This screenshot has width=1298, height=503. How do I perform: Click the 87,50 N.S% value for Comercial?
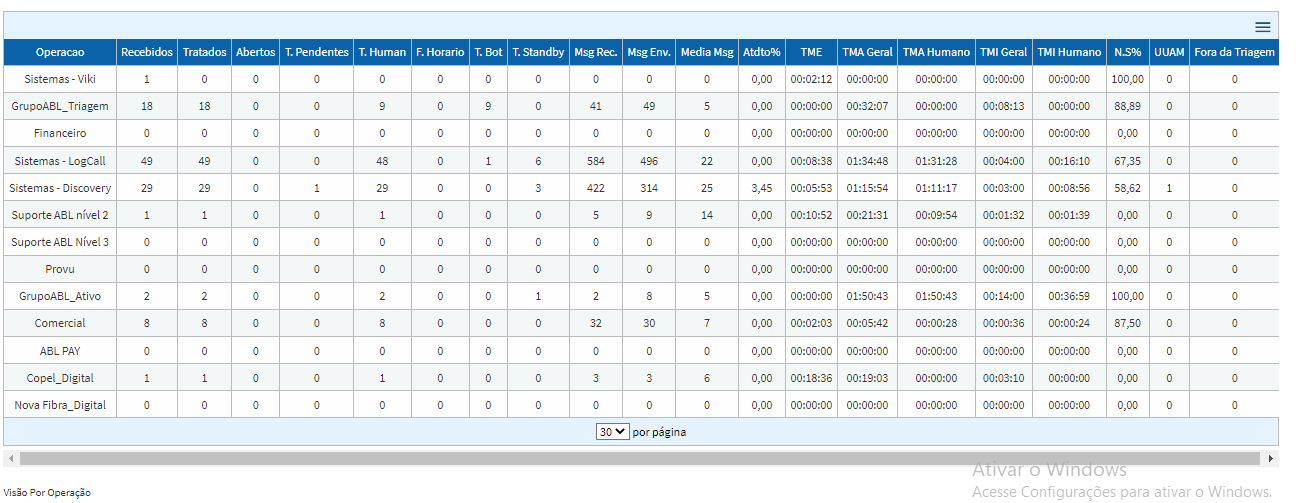pos(1127,323)
